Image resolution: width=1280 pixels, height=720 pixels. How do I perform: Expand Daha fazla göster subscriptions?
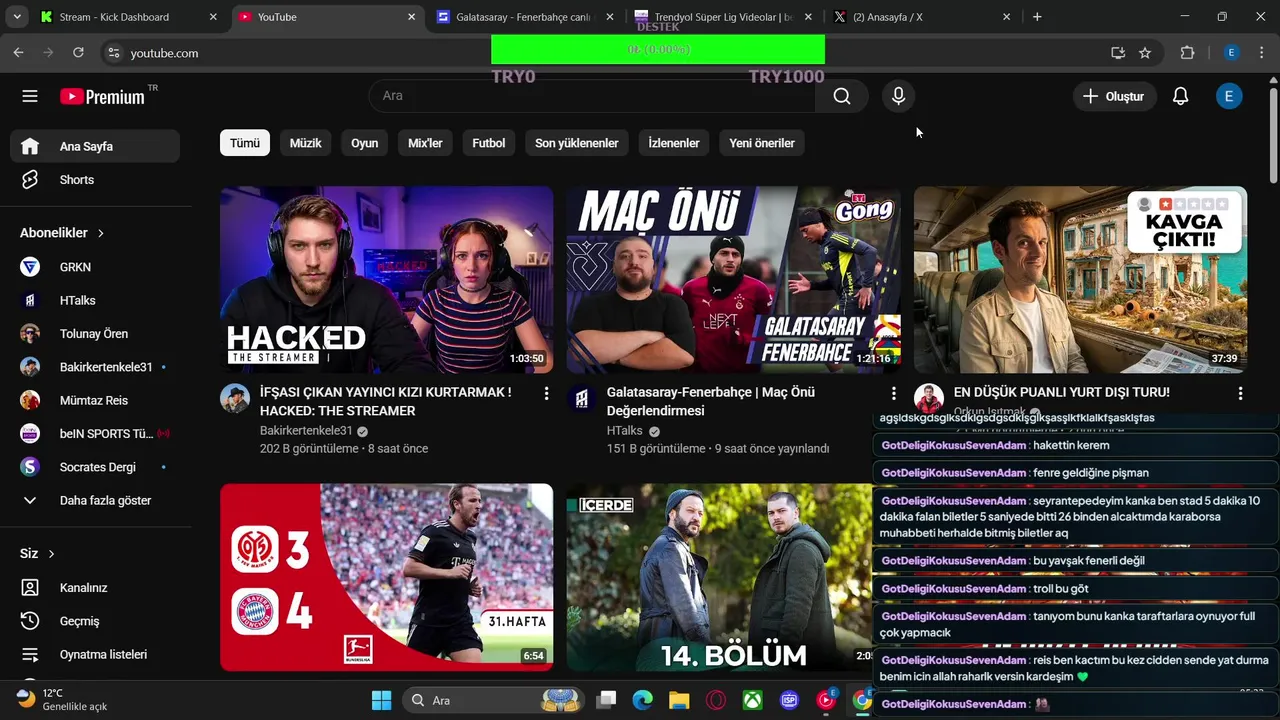click(x=95, y=500)
